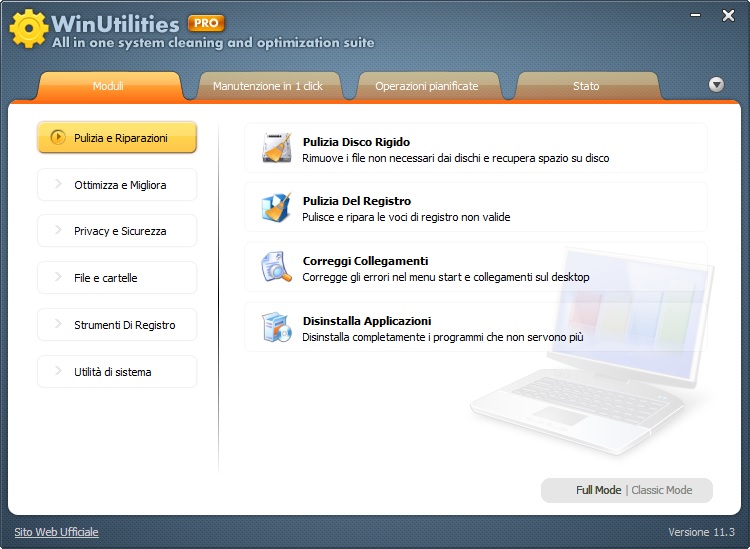Visit the Sito Web Ufficiale link

pos(56,532)
